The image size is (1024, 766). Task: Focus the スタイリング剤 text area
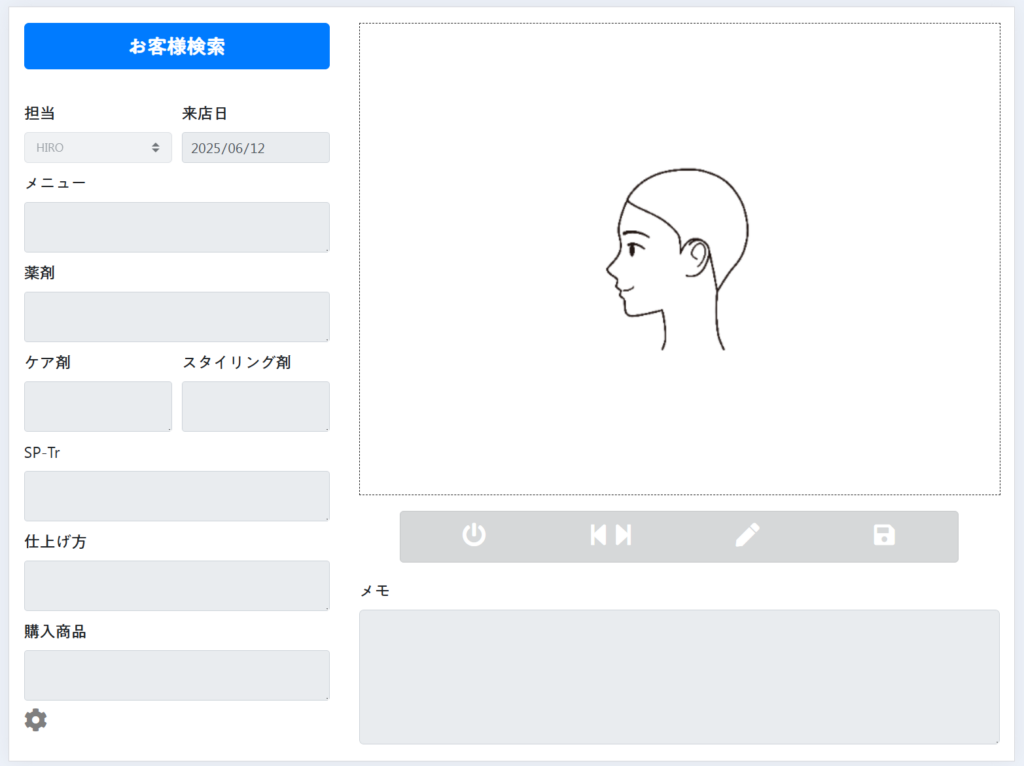(256, 406)
